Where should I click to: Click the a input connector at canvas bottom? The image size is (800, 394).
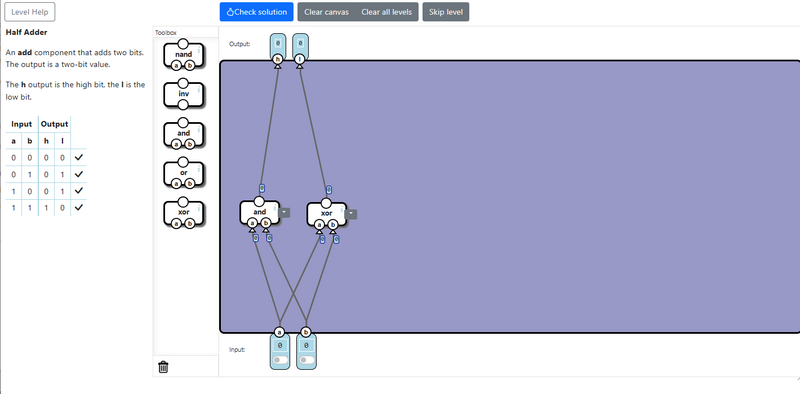(x=279, y=332)
